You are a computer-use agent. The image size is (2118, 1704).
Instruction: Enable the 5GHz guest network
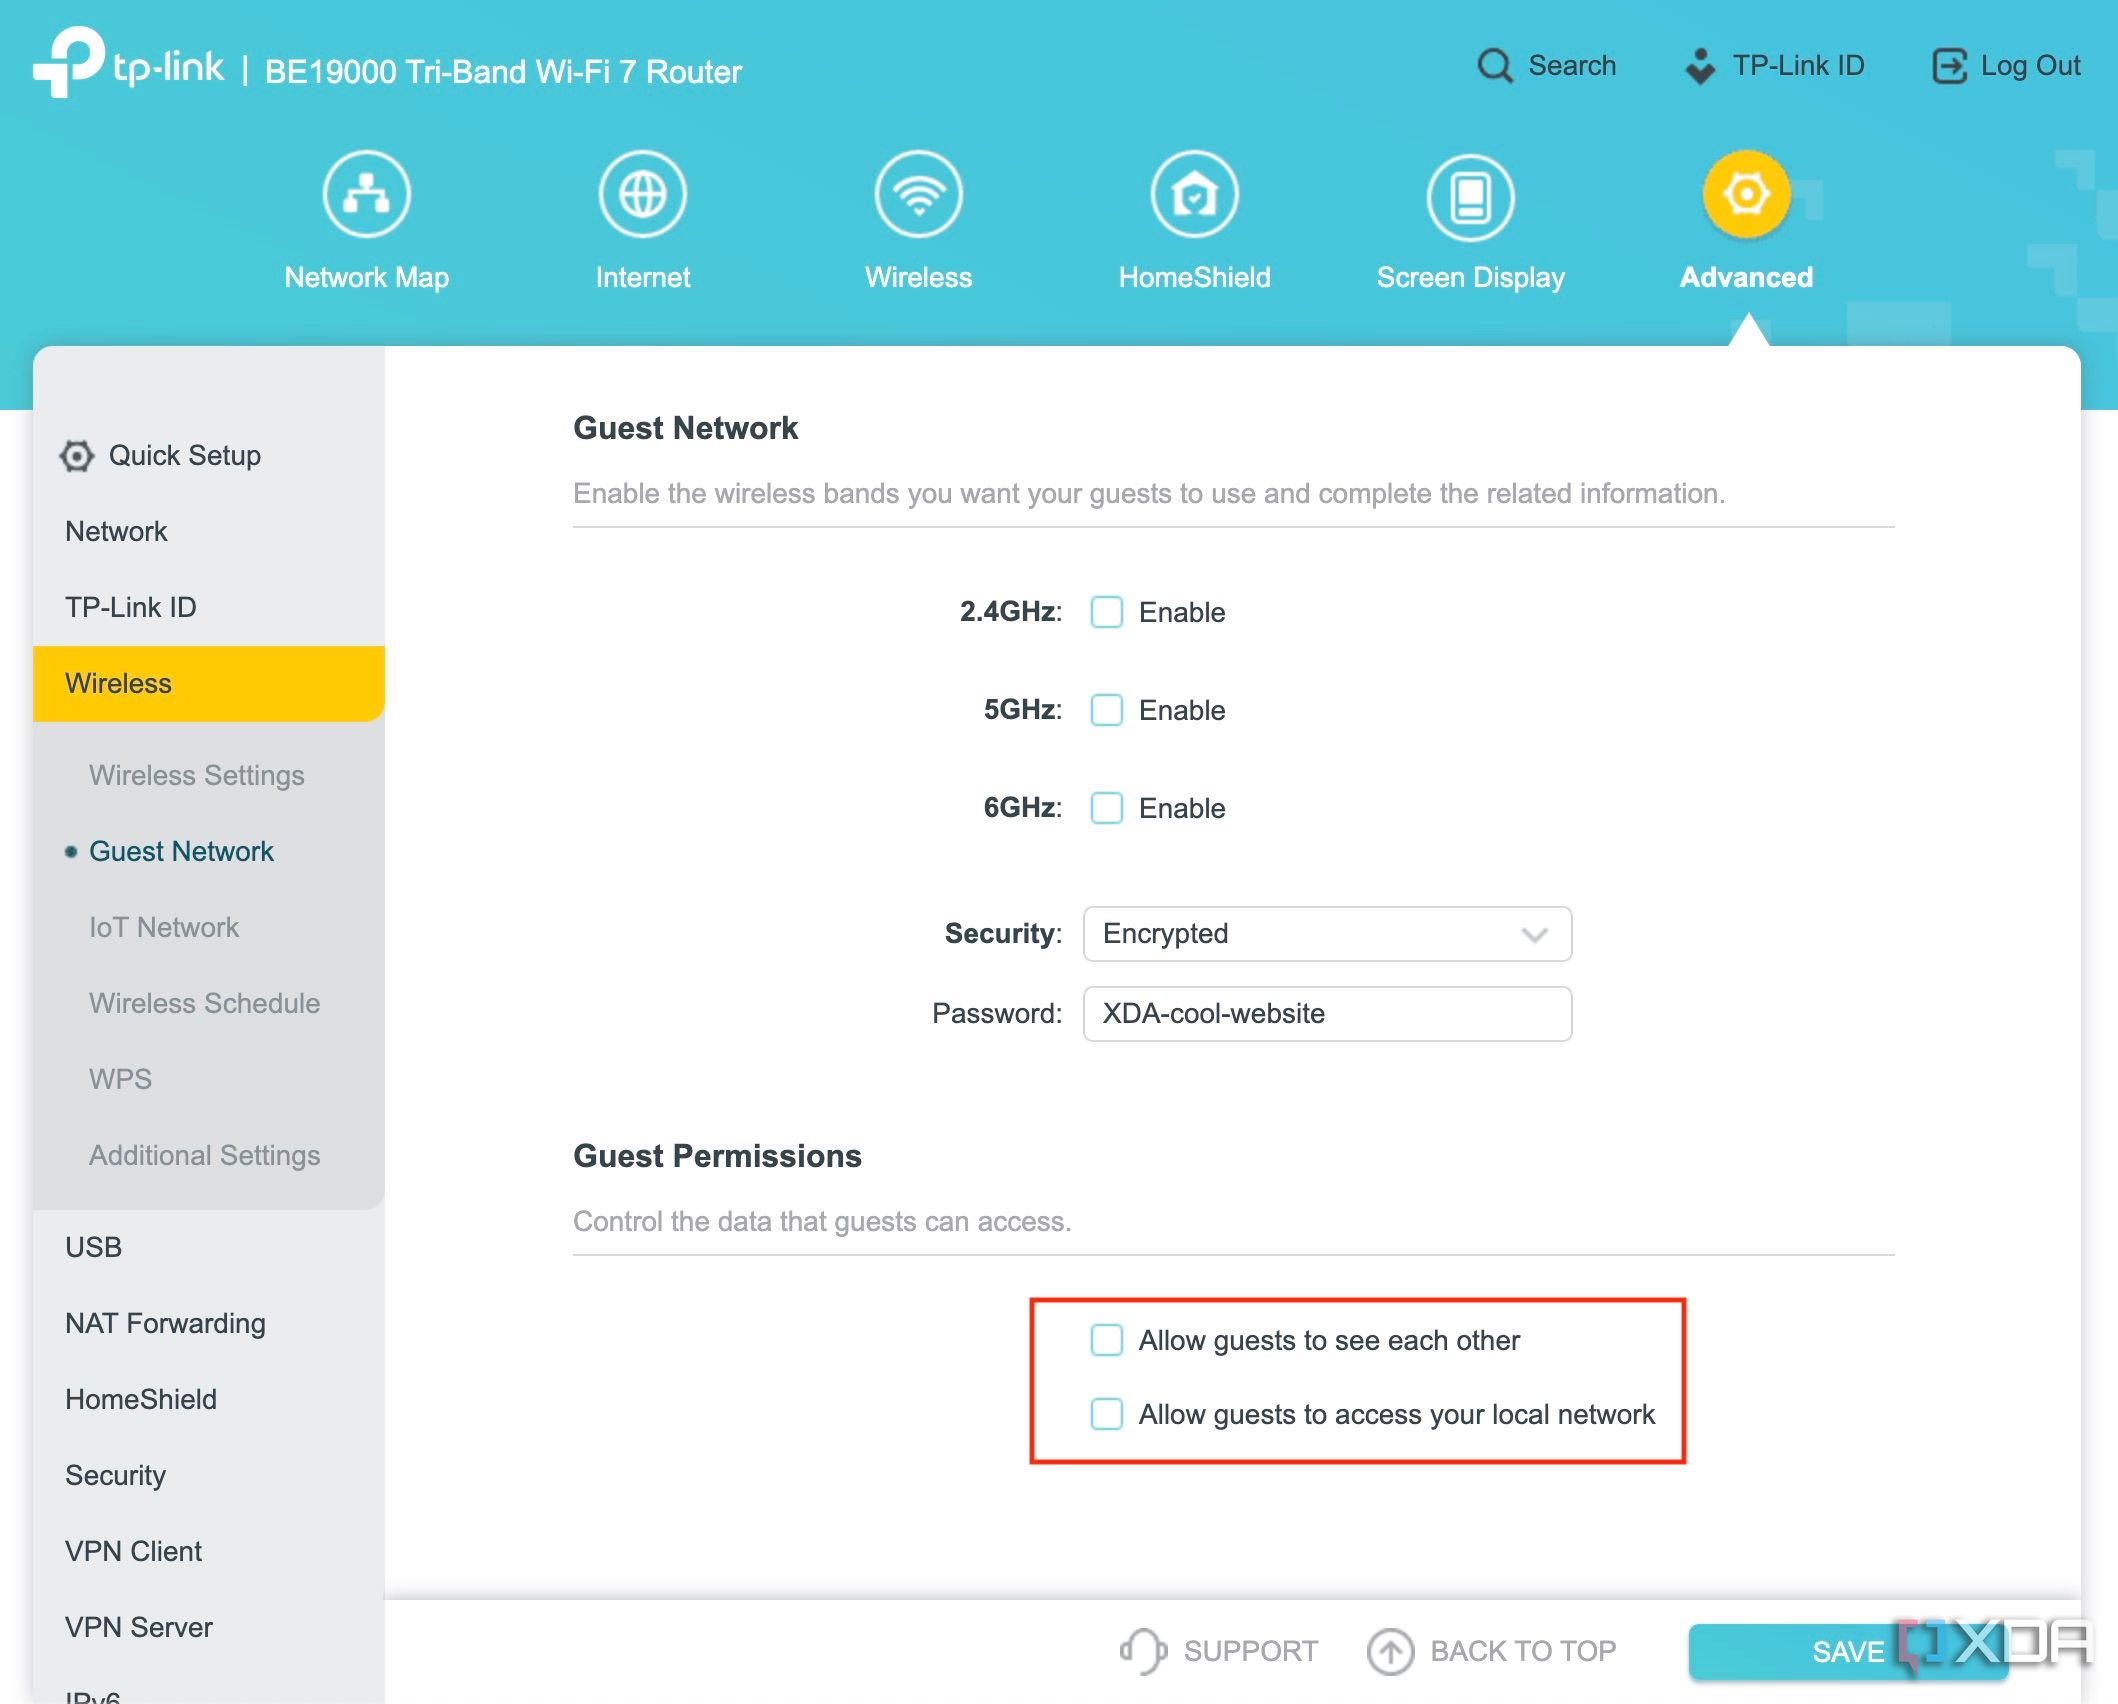1104,709
